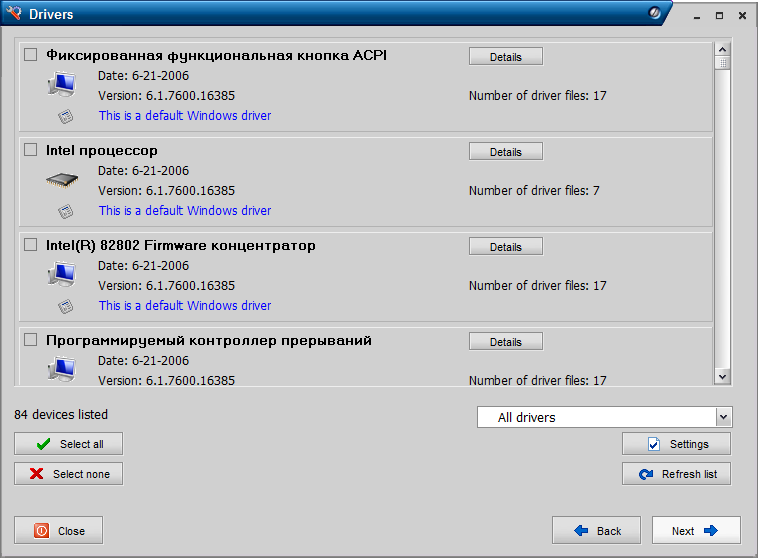
Task: Click the Фиксированная функциональная кнопка ACPI title
Action: 216,55
